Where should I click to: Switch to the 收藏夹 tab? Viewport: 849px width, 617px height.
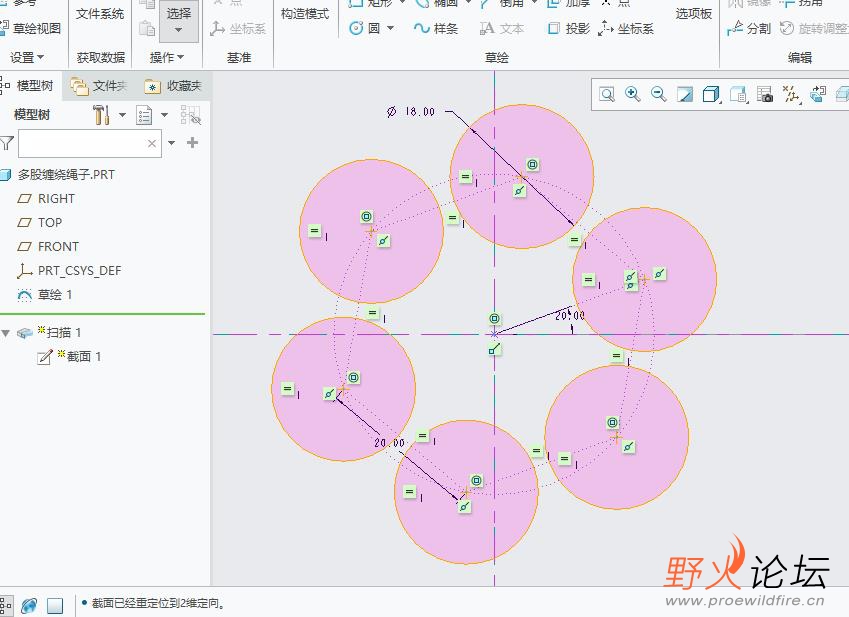coord(173,86)
